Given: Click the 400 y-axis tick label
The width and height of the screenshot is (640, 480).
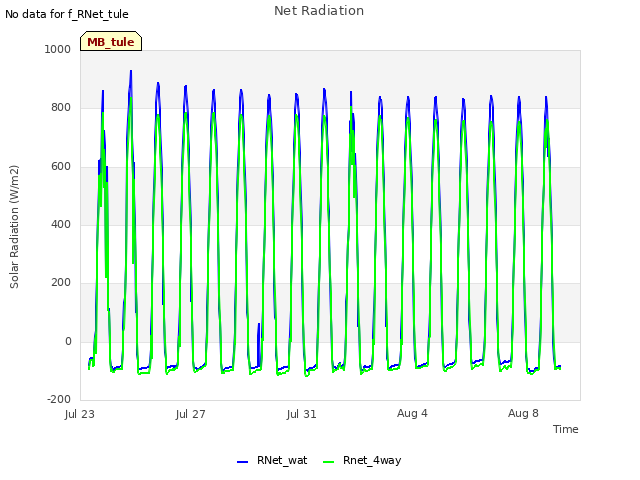Looking at the screenshot, I should [61, 224].
